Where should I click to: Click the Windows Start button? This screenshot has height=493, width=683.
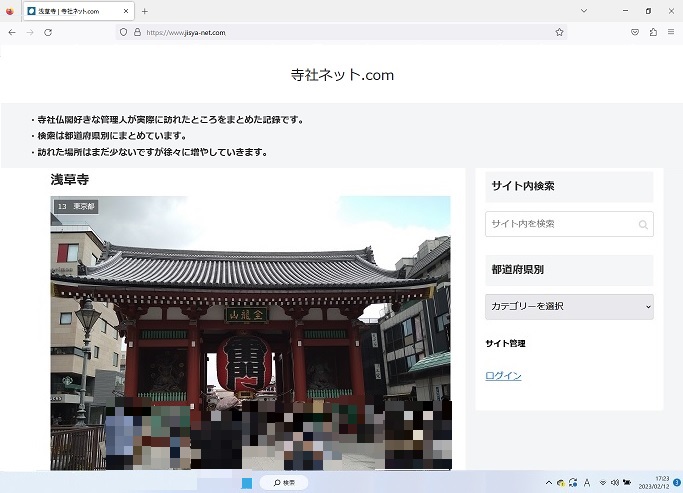pyautogui.click(x=246, y=482)
